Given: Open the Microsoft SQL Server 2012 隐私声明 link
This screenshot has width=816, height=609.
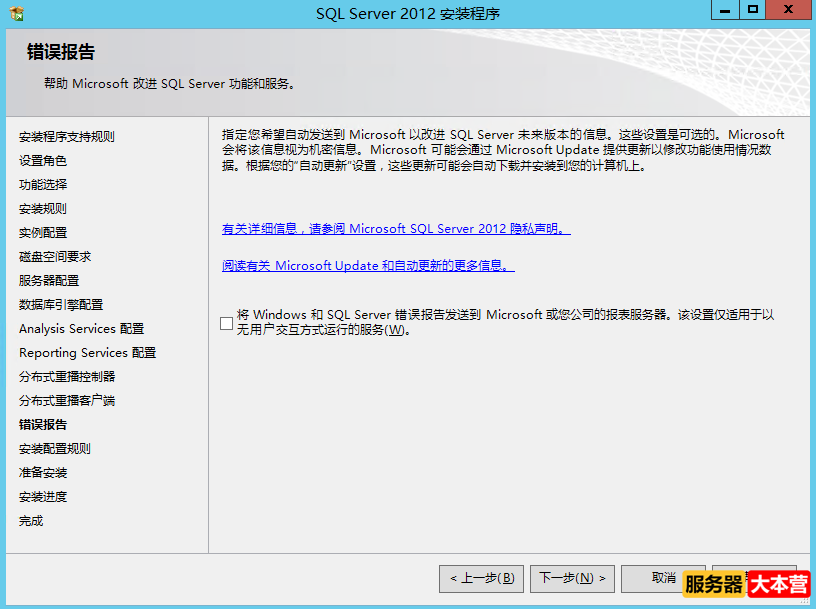Looking at the screenshot, I should point(396,229).
